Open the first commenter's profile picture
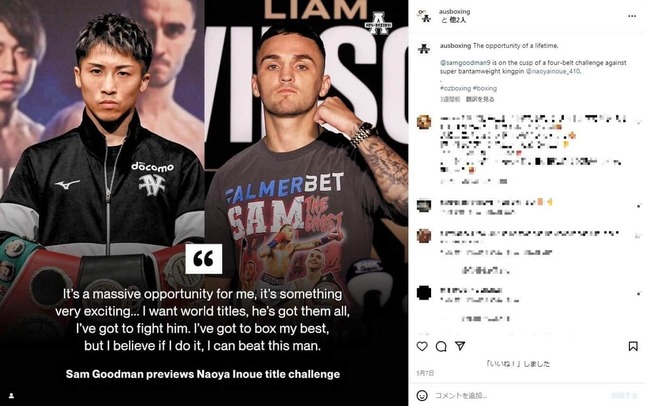 (424, 122)
